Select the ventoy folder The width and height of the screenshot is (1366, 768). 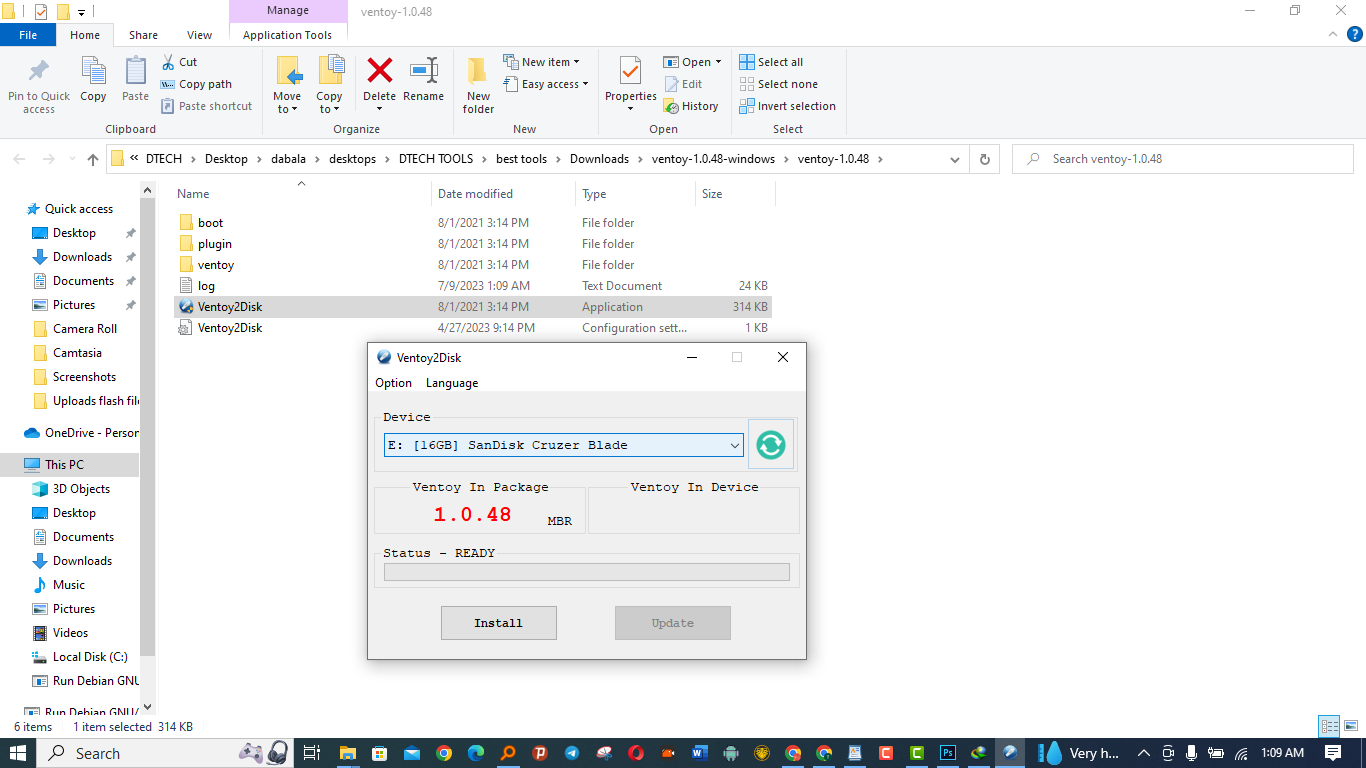pos(215,265)
